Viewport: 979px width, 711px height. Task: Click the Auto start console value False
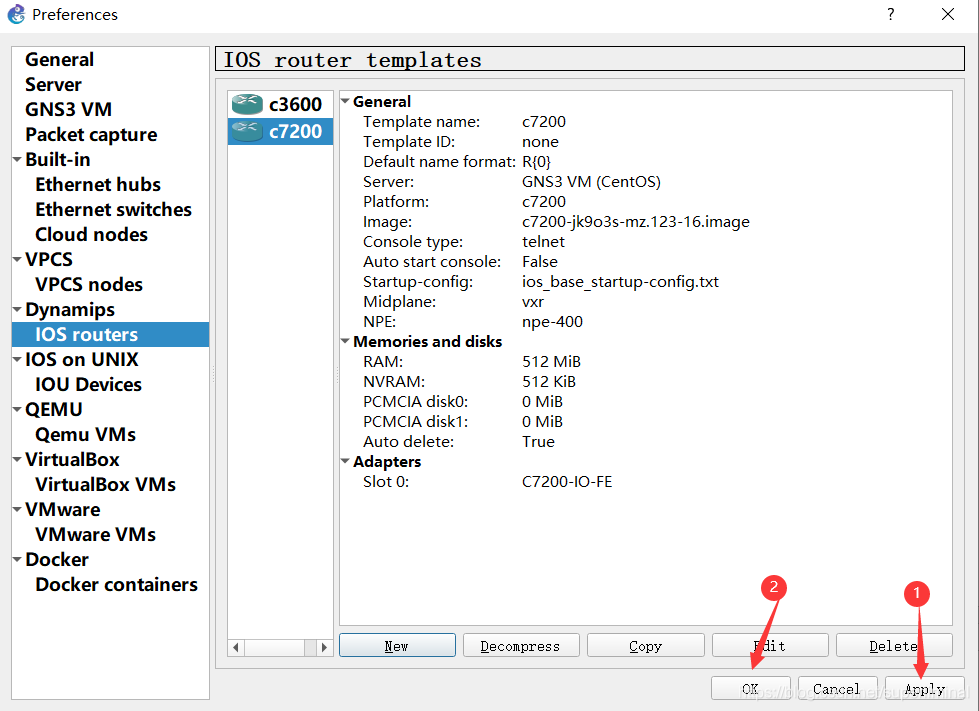[539, 262]
